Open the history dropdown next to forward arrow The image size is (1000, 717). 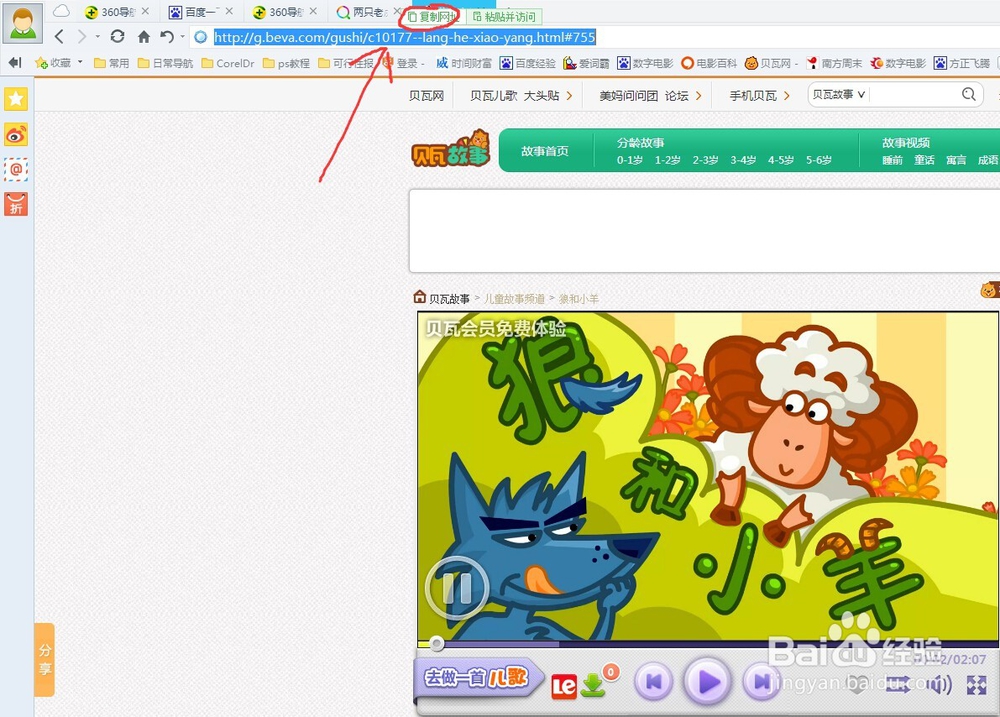(x=98, y=37)
